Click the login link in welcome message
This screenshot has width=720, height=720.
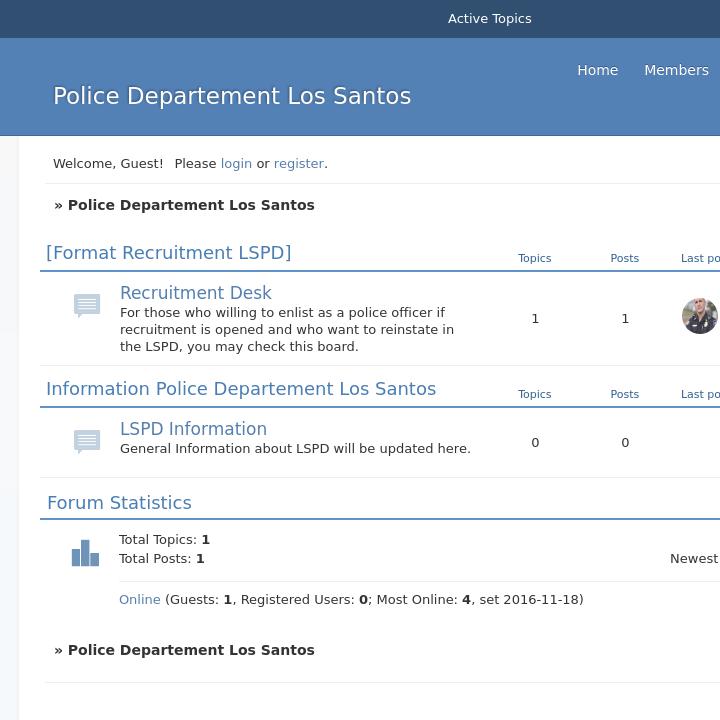(236, 163)
